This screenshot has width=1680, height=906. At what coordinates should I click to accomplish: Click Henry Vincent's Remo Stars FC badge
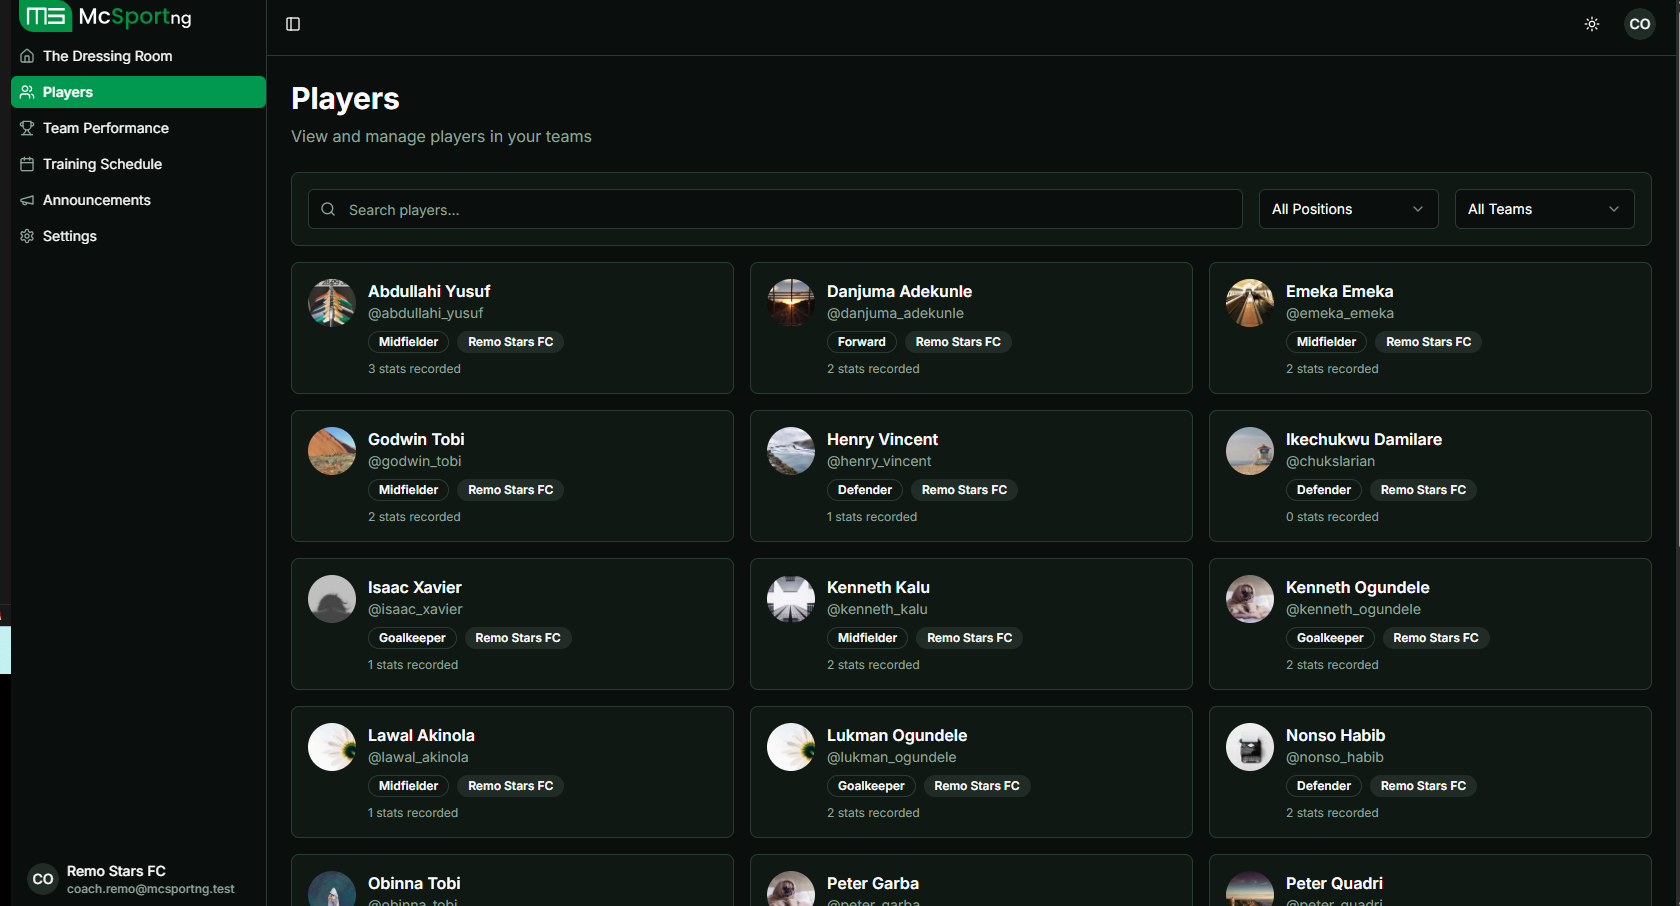[964, 490]
